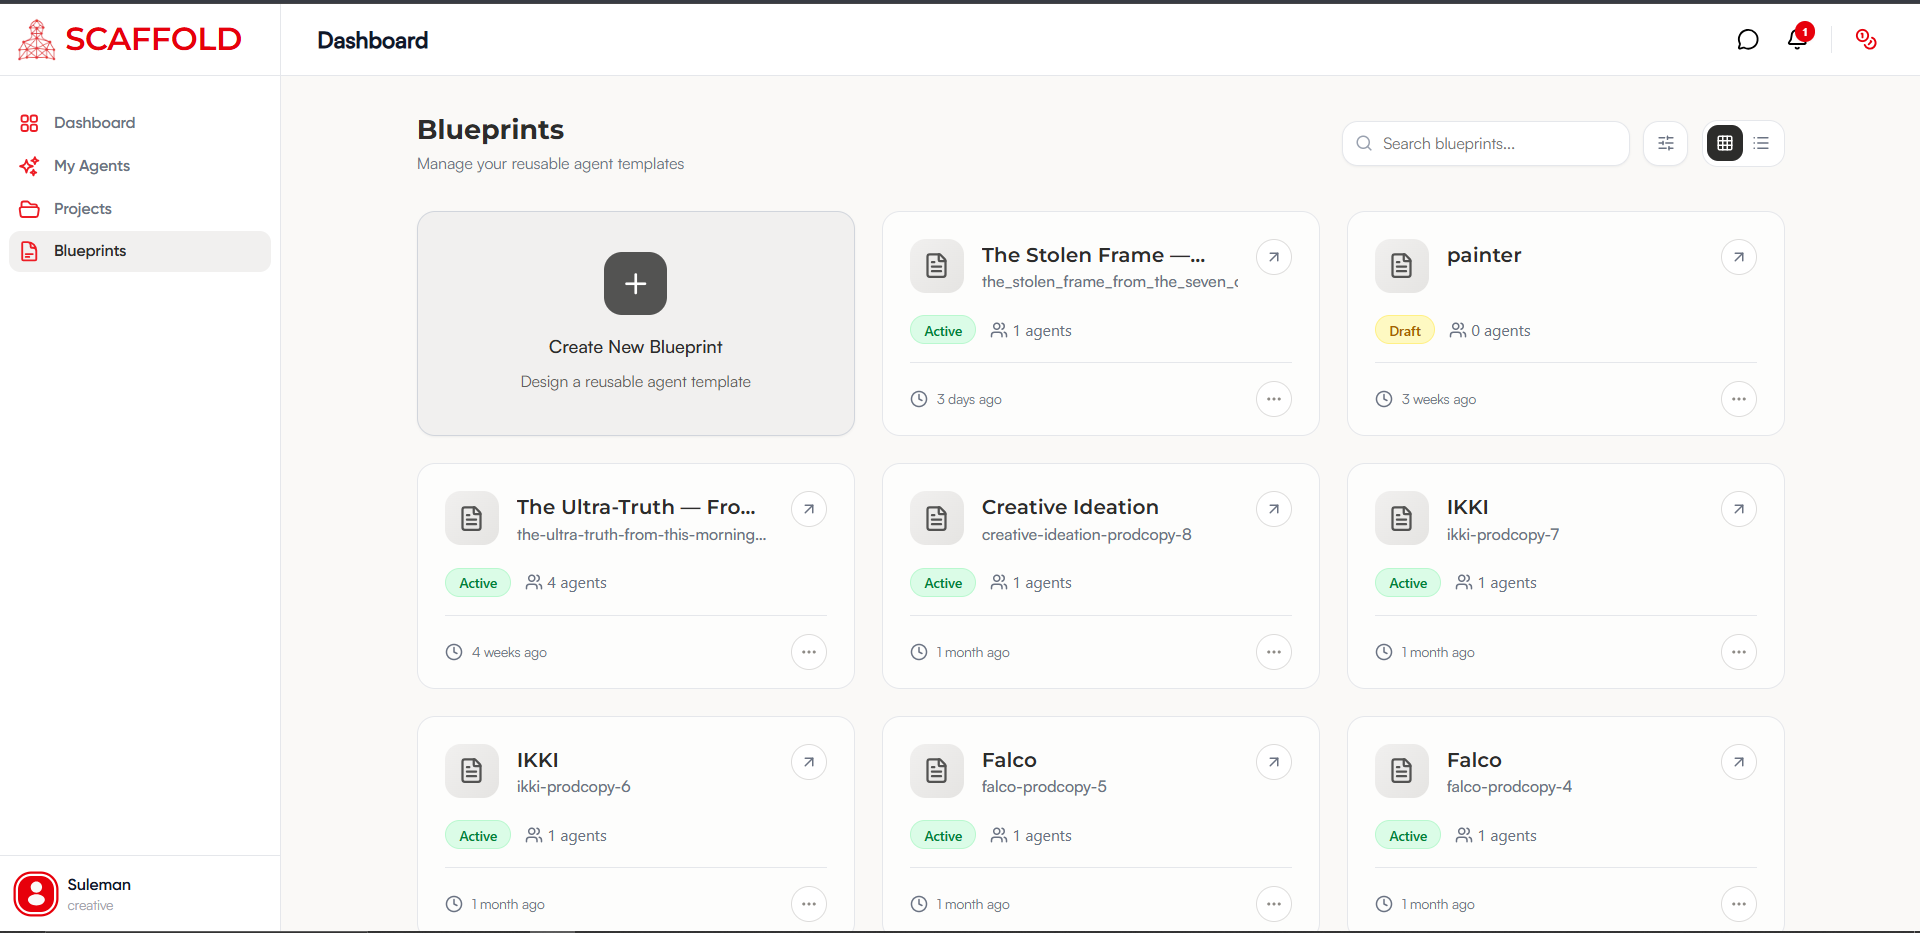Open ikki-prodcopy-7 blueprint arrow
The height and width of the screenshot is (933, 1920).
[1739, 509]
